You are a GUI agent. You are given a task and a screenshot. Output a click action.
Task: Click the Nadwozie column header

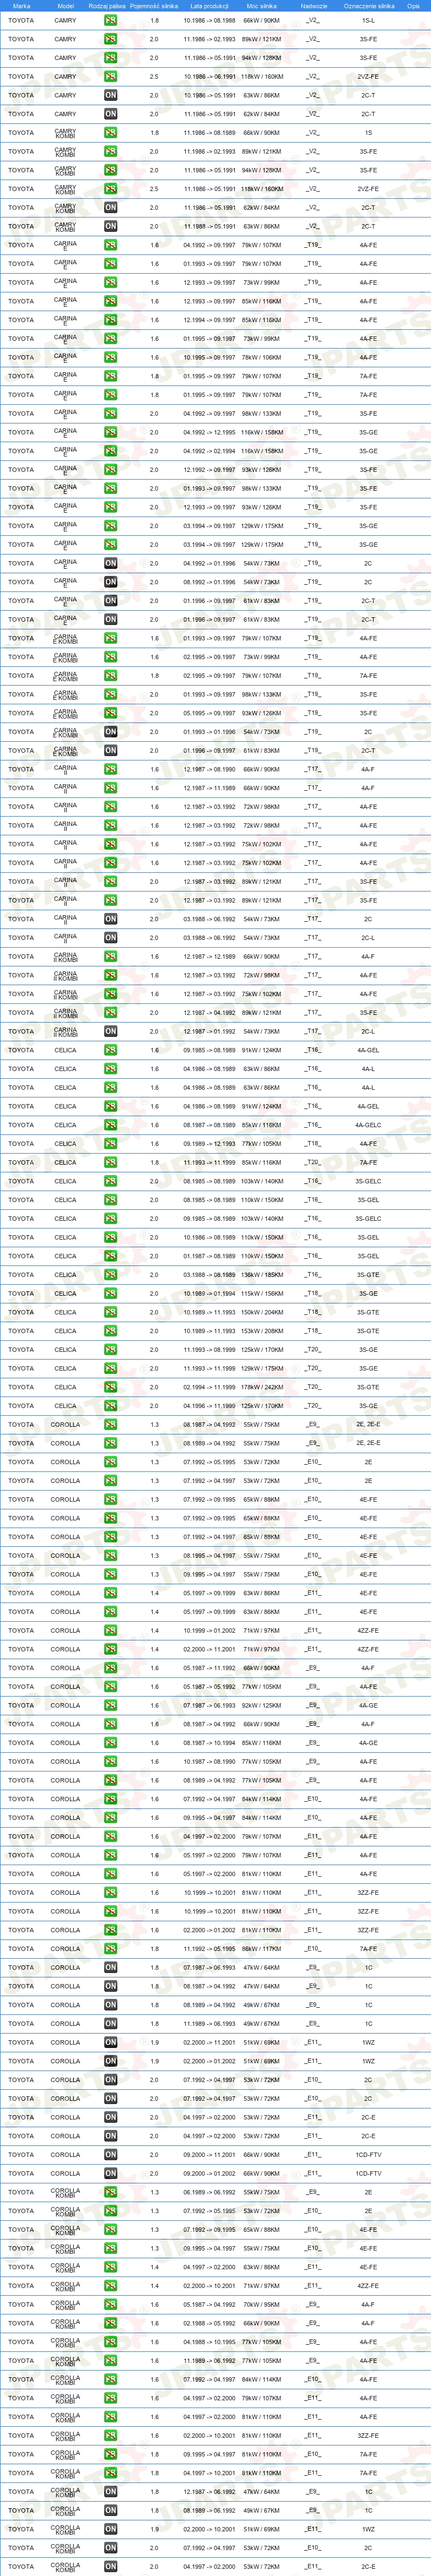[313, 6]
